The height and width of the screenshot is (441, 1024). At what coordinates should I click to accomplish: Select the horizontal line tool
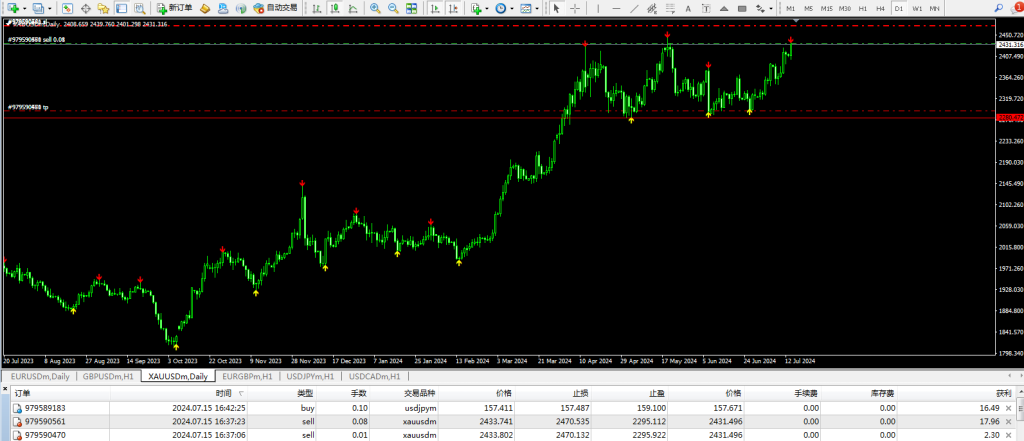click(x=614, y=8)
